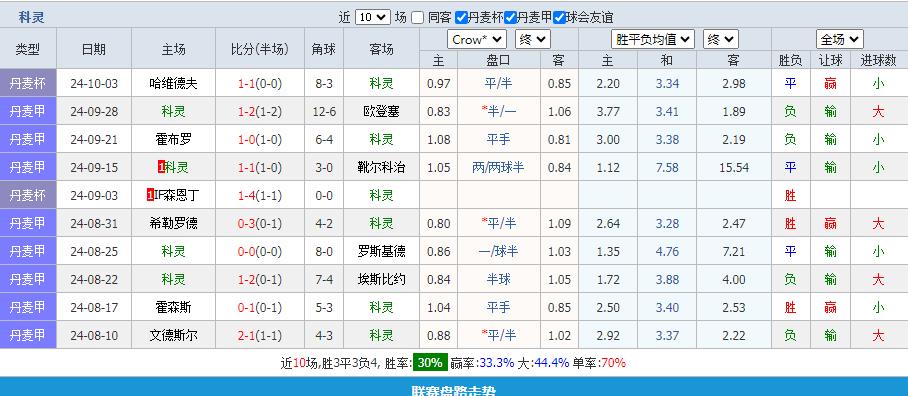Open the 文德斯尔 team link
This screenshot has width=908, height=396.
click(173, 335)
